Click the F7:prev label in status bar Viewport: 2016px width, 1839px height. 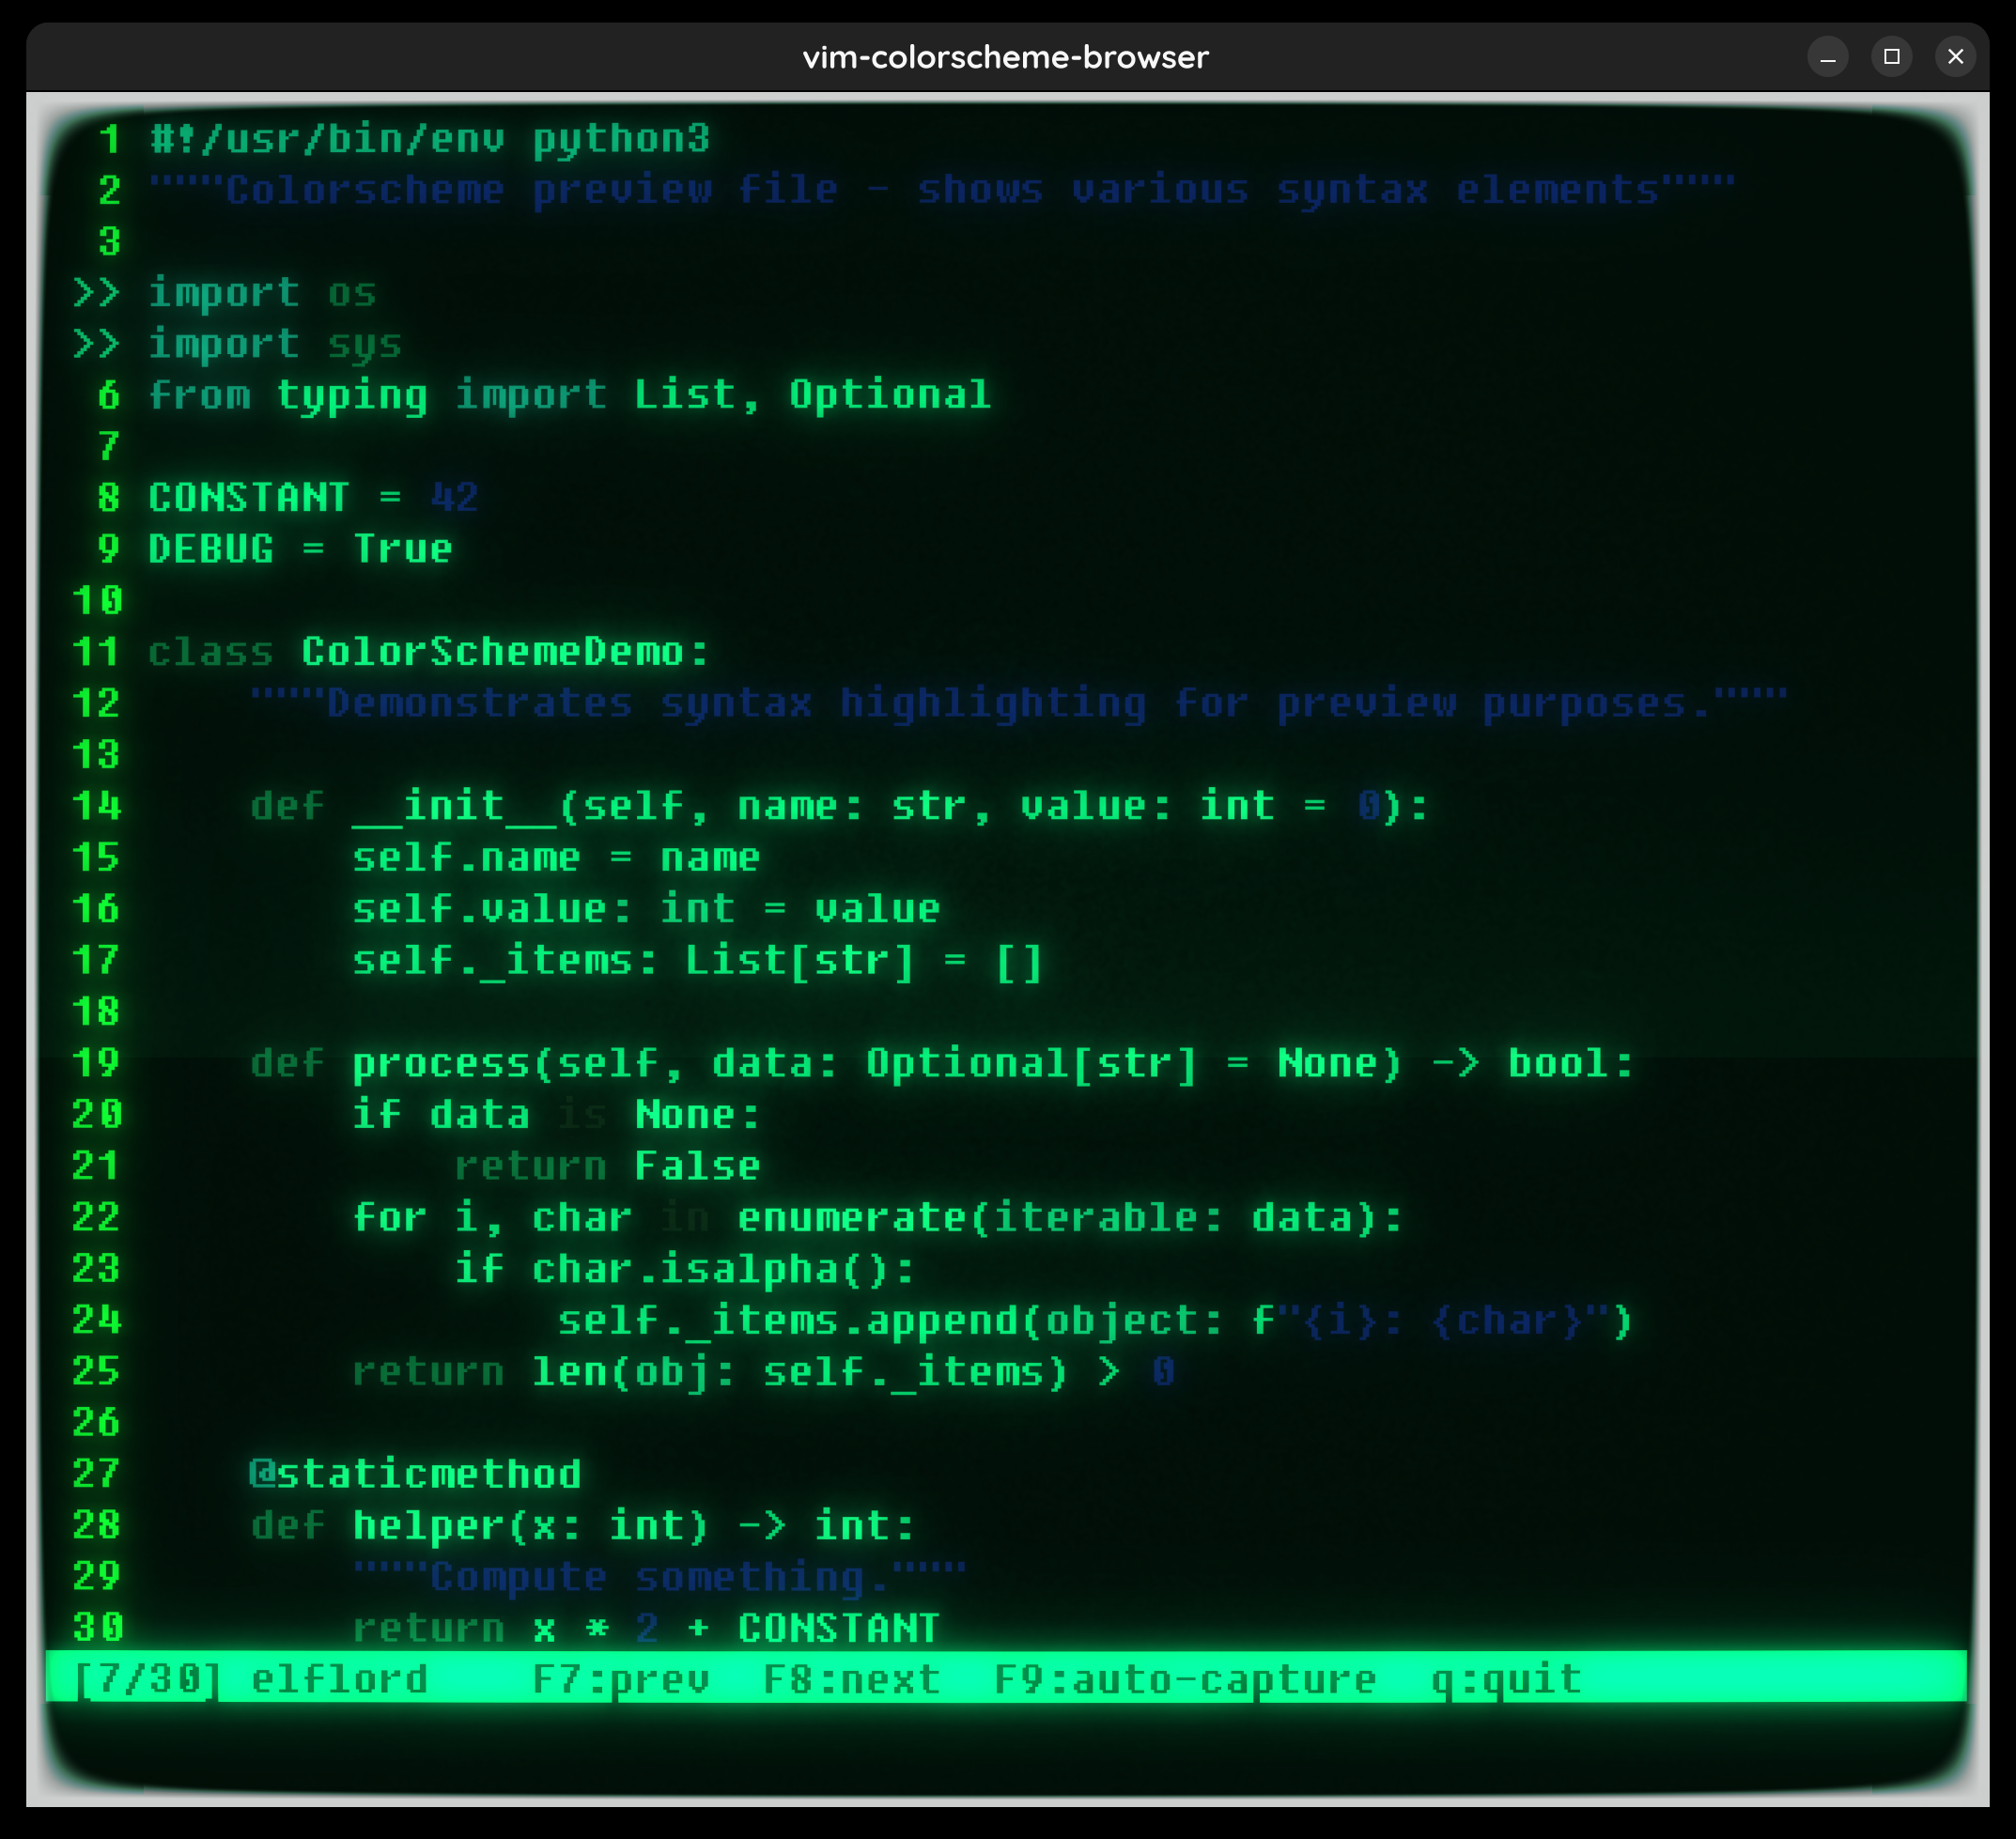620,1679
